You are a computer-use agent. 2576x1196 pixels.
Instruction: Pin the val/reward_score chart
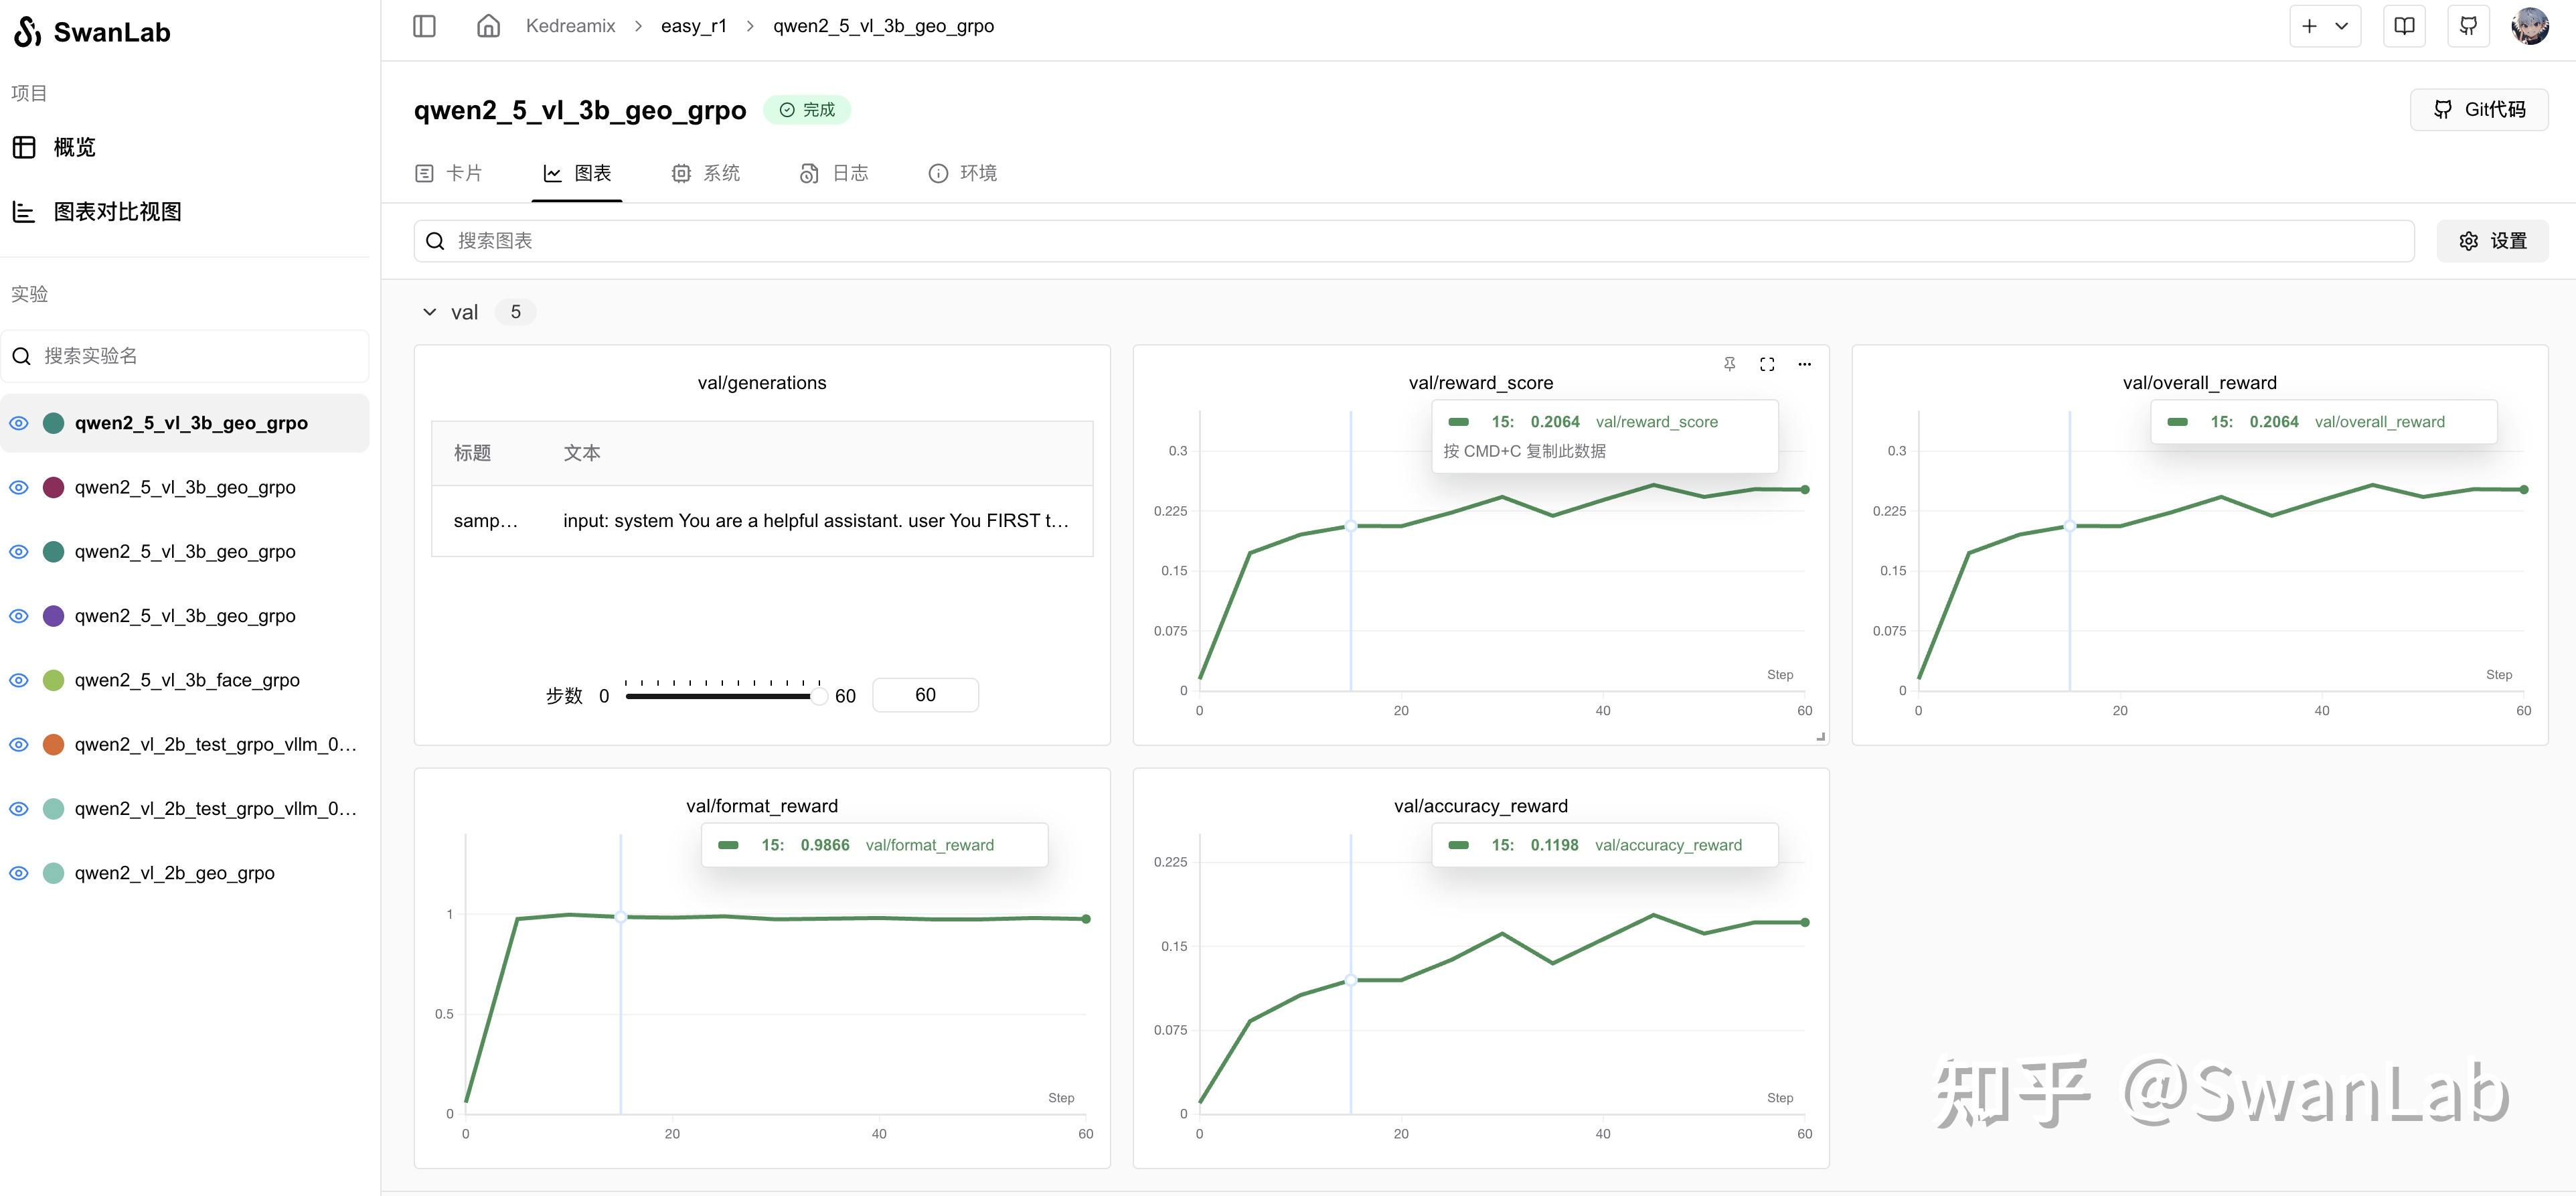click(1729, 364)
